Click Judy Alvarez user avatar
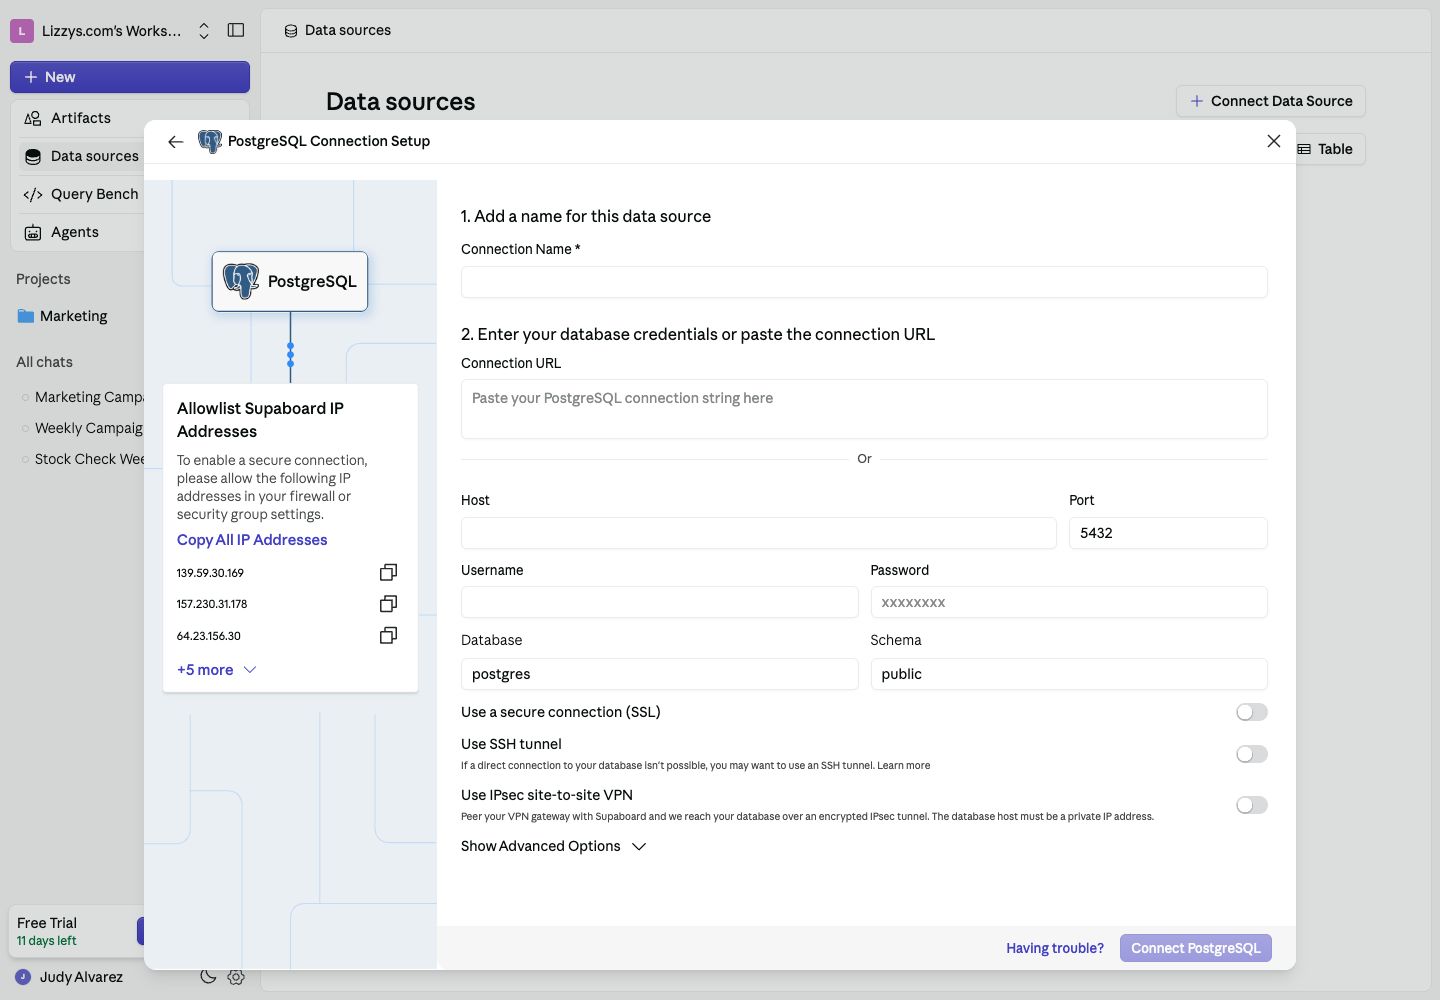This screenshot has width=1440, height=1000. [23, 977]
